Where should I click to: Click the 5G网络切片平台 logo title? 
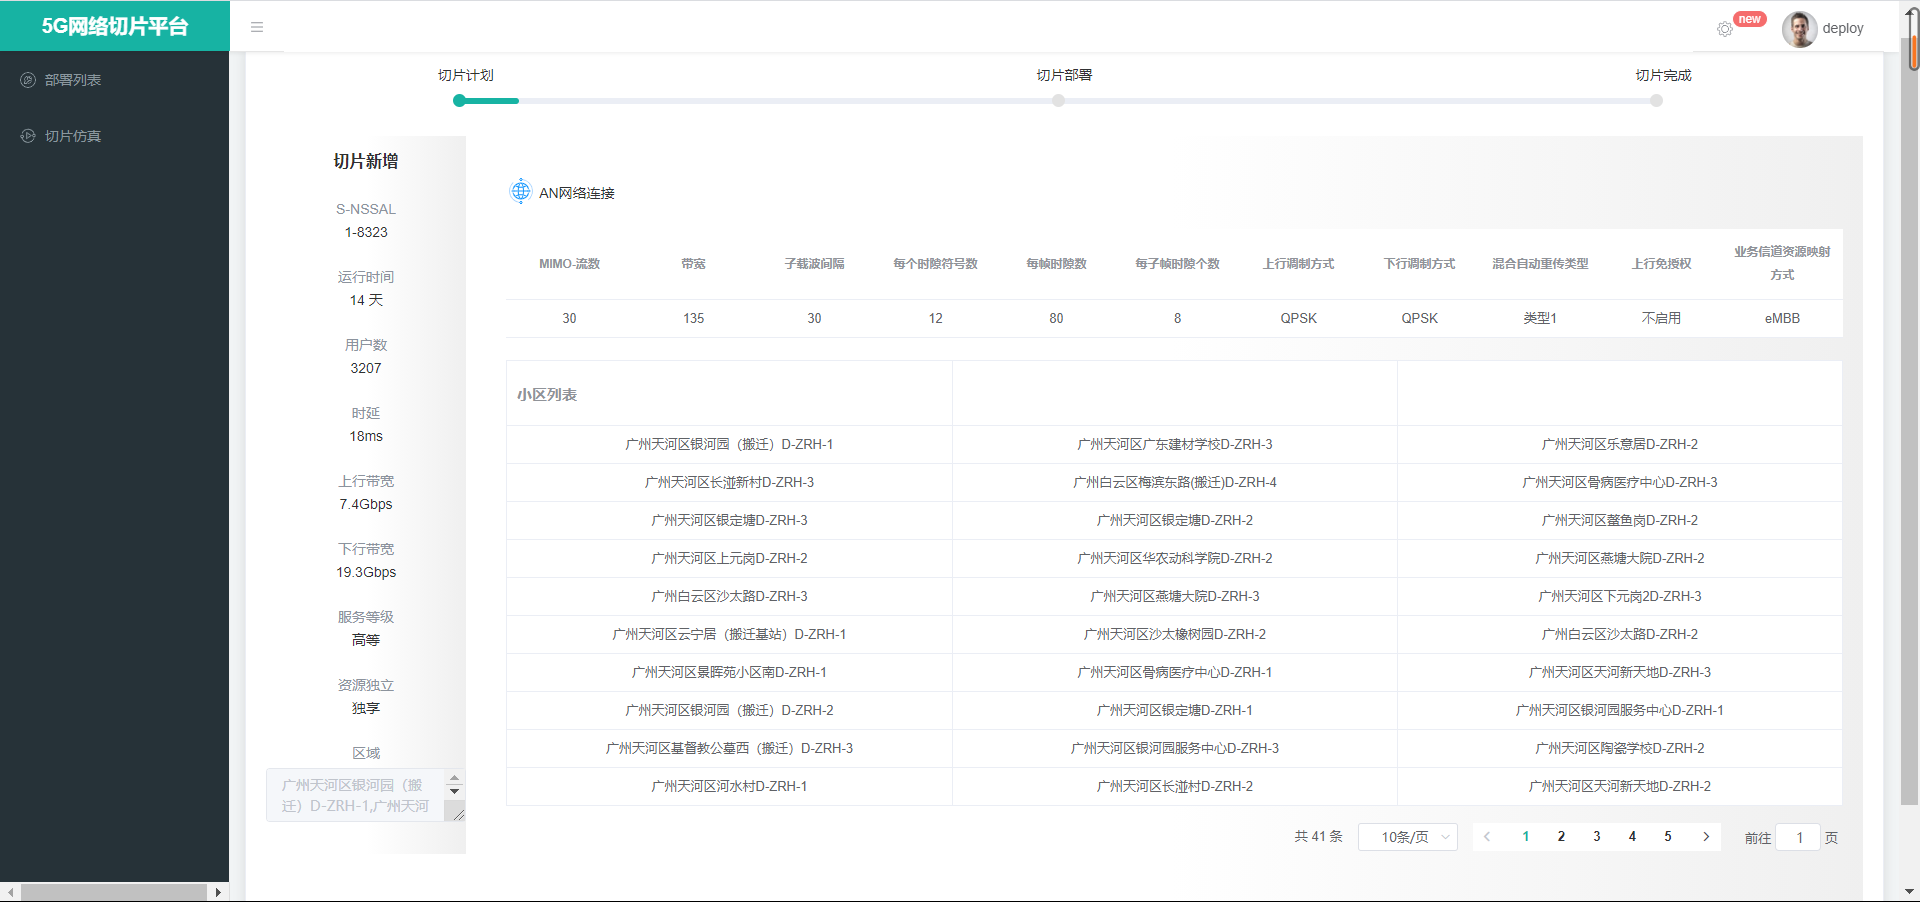coord(115,26)
